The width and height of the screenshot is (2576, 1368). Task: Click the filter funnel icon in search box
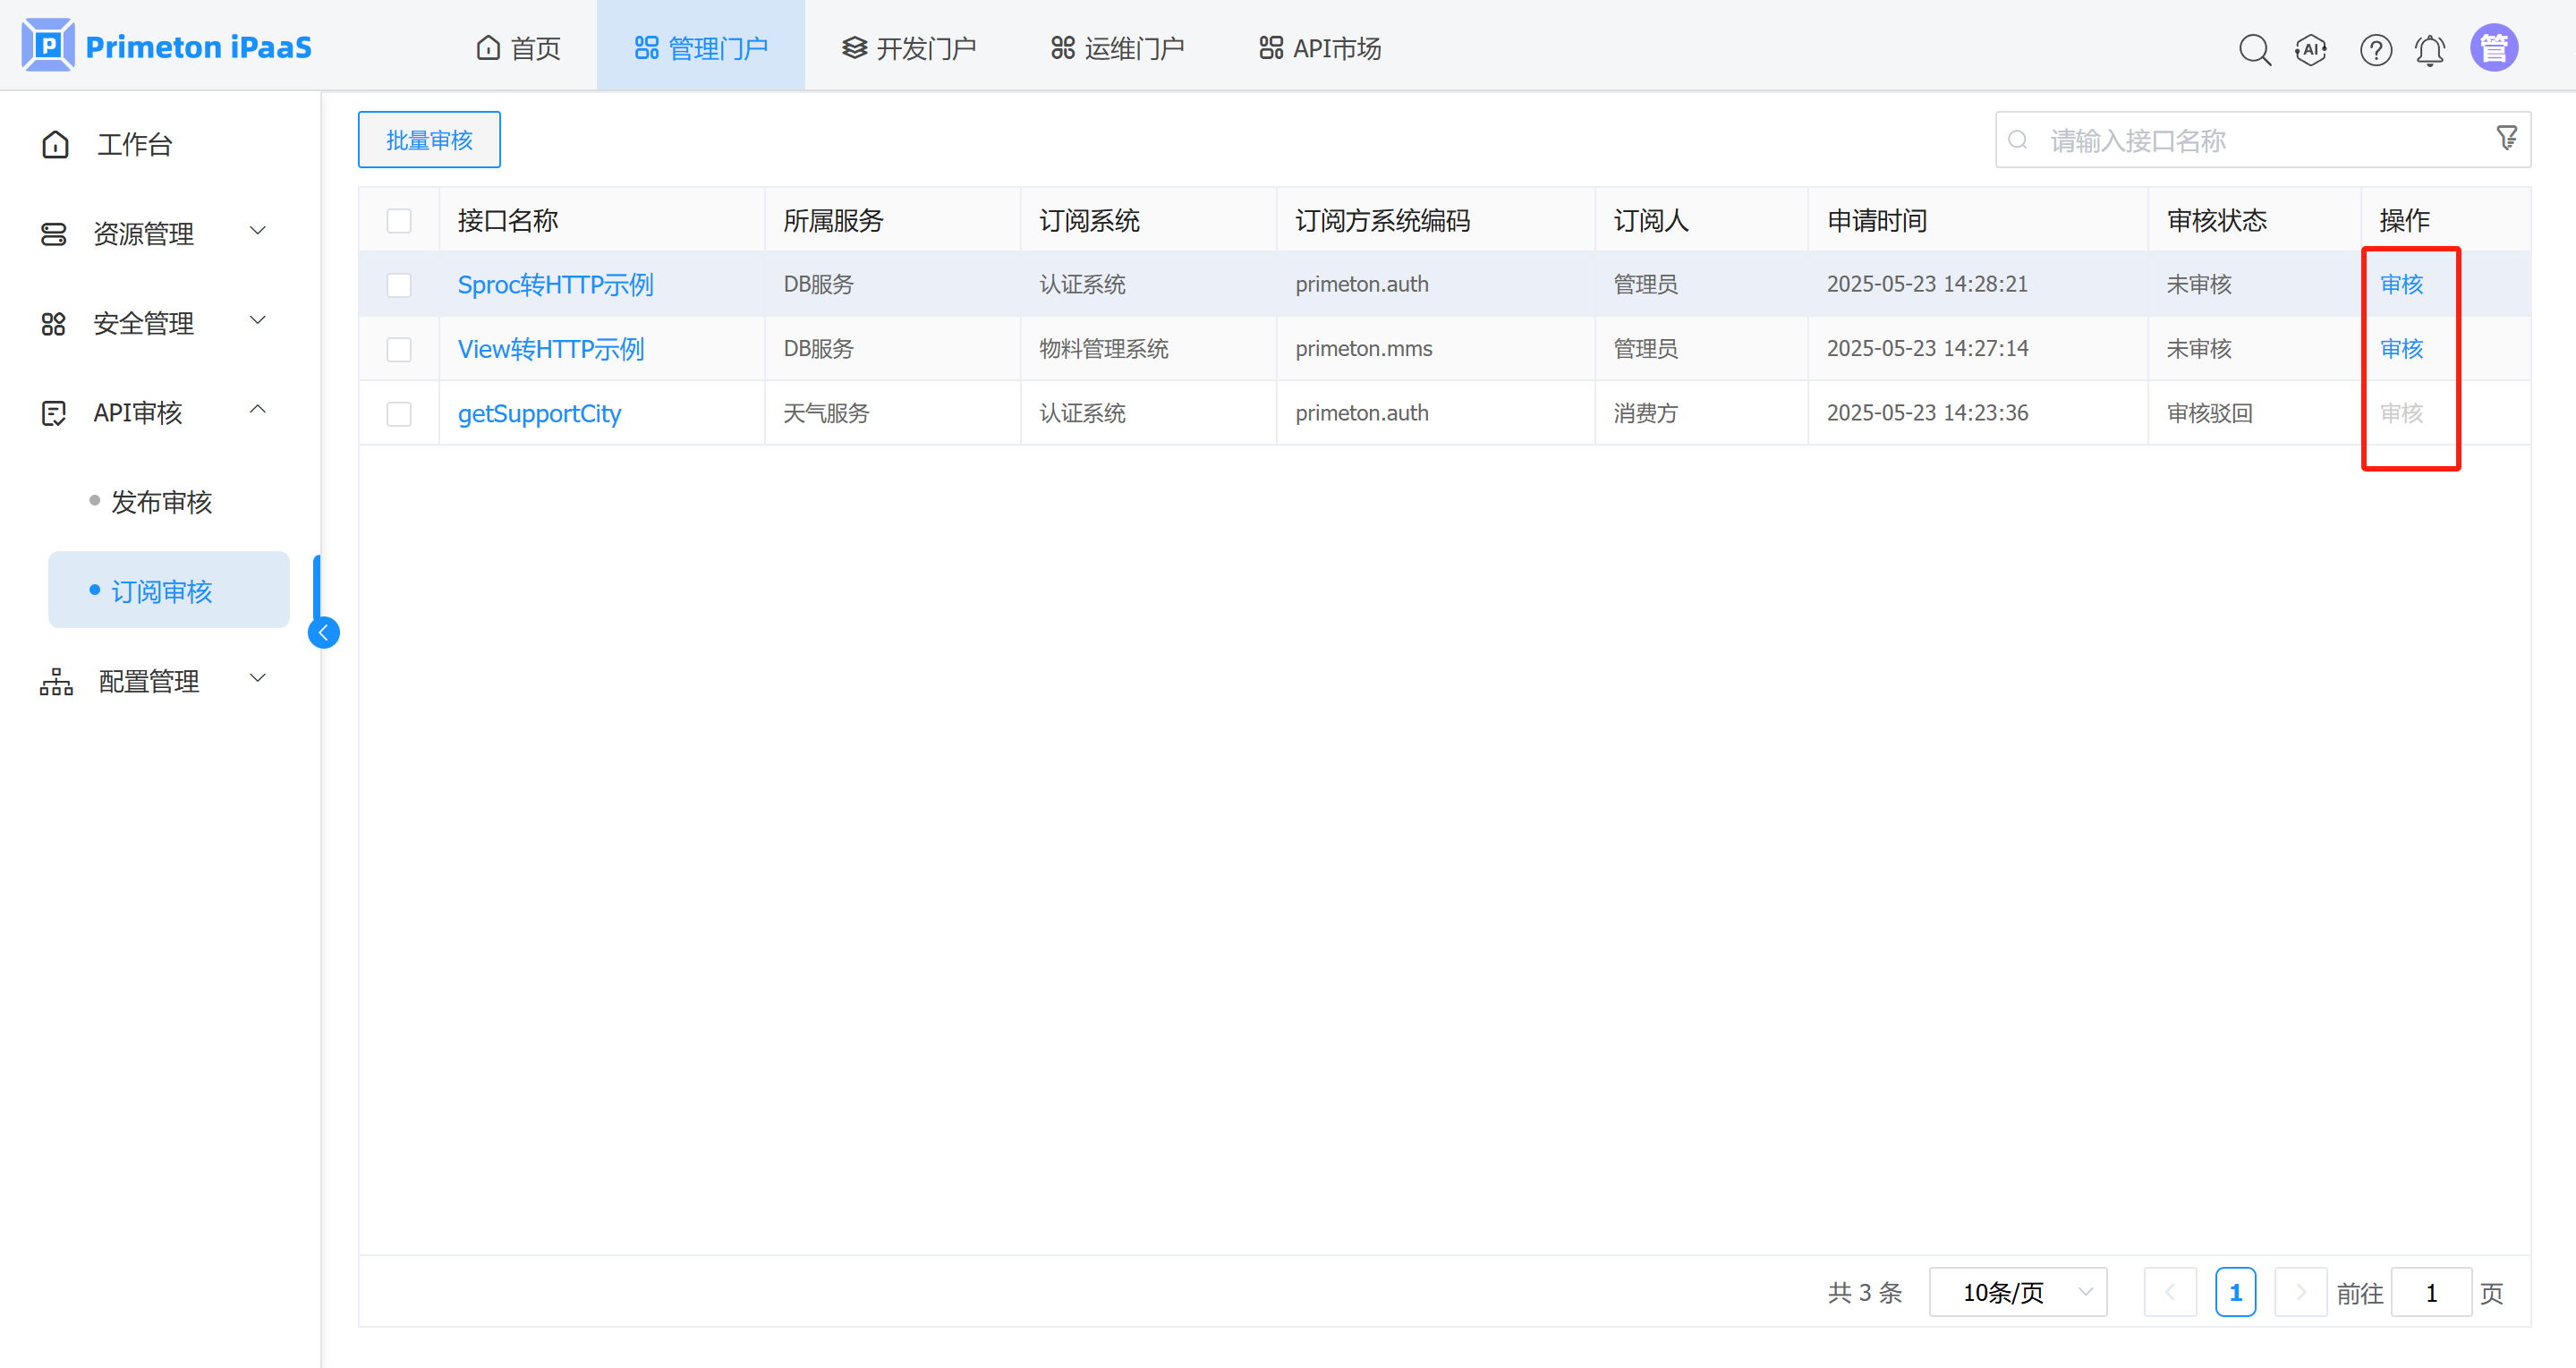tap(2506, 138)
